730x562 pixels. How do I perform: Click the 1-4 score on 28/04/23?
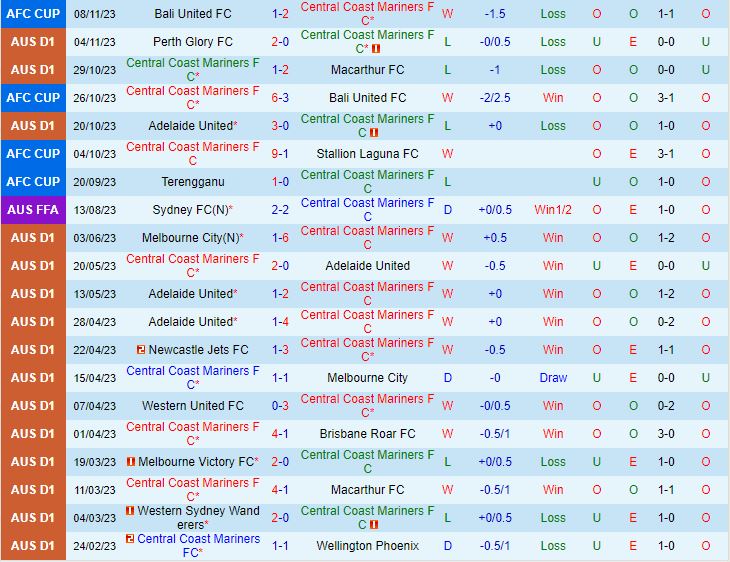[x=280, y=322]
